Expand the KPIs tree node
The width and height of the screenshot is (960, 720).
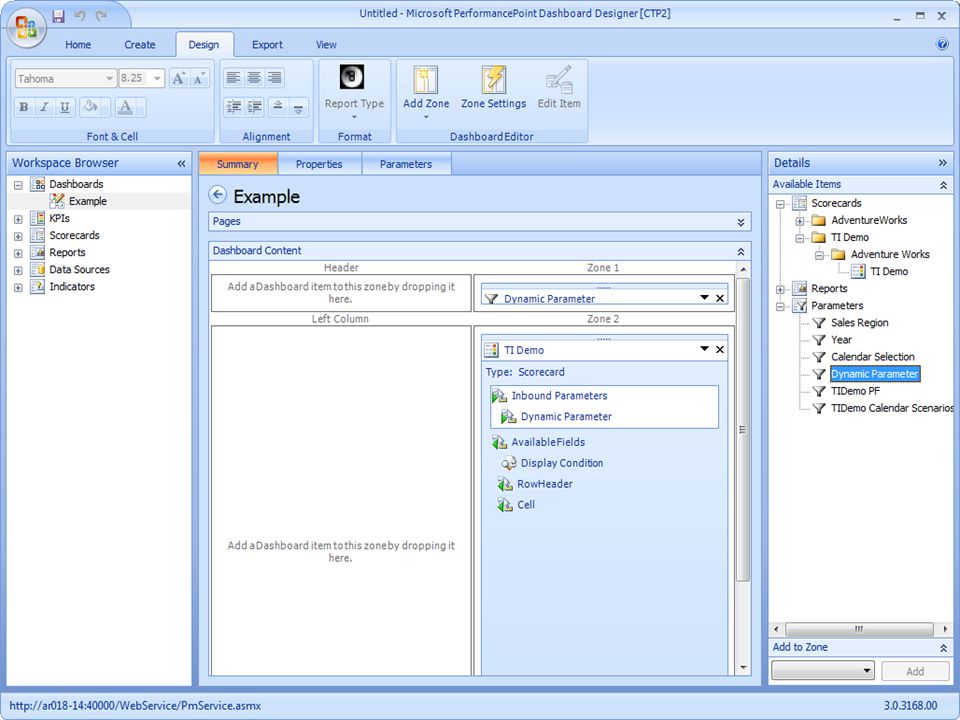tap(18, 219)
